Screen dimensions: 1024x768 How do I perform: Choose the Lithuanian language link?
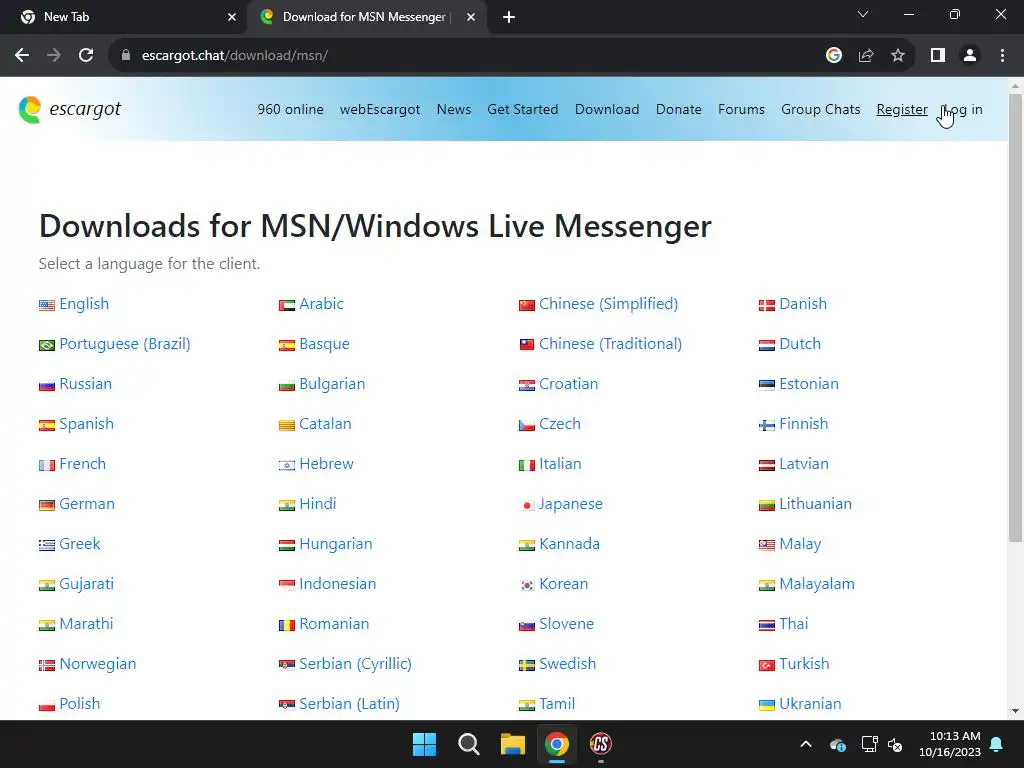coord(815,504)
